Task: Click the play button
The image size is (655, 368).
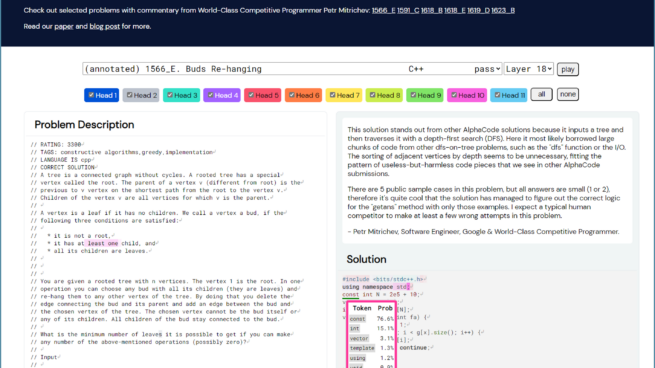Action: 568,69
